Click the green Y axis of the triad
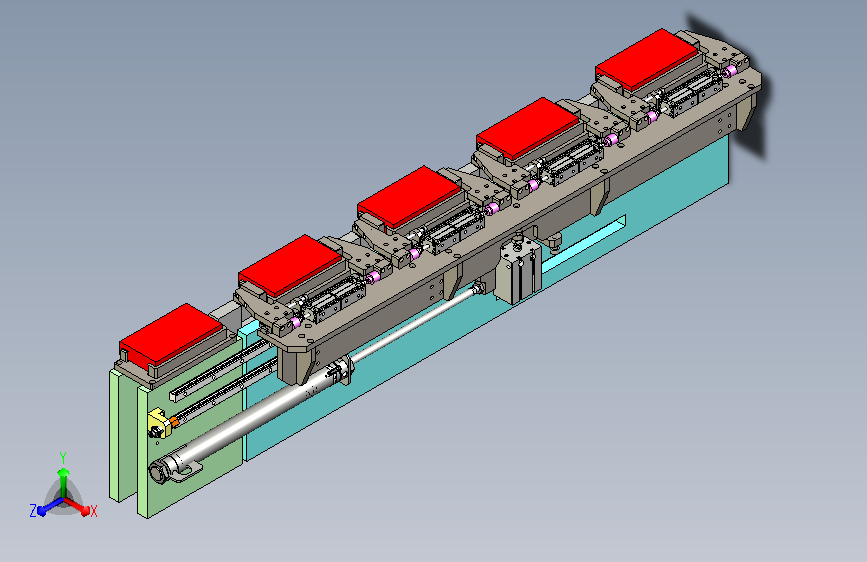The height and width of the screenshot is (562, 867). (63, 481)
